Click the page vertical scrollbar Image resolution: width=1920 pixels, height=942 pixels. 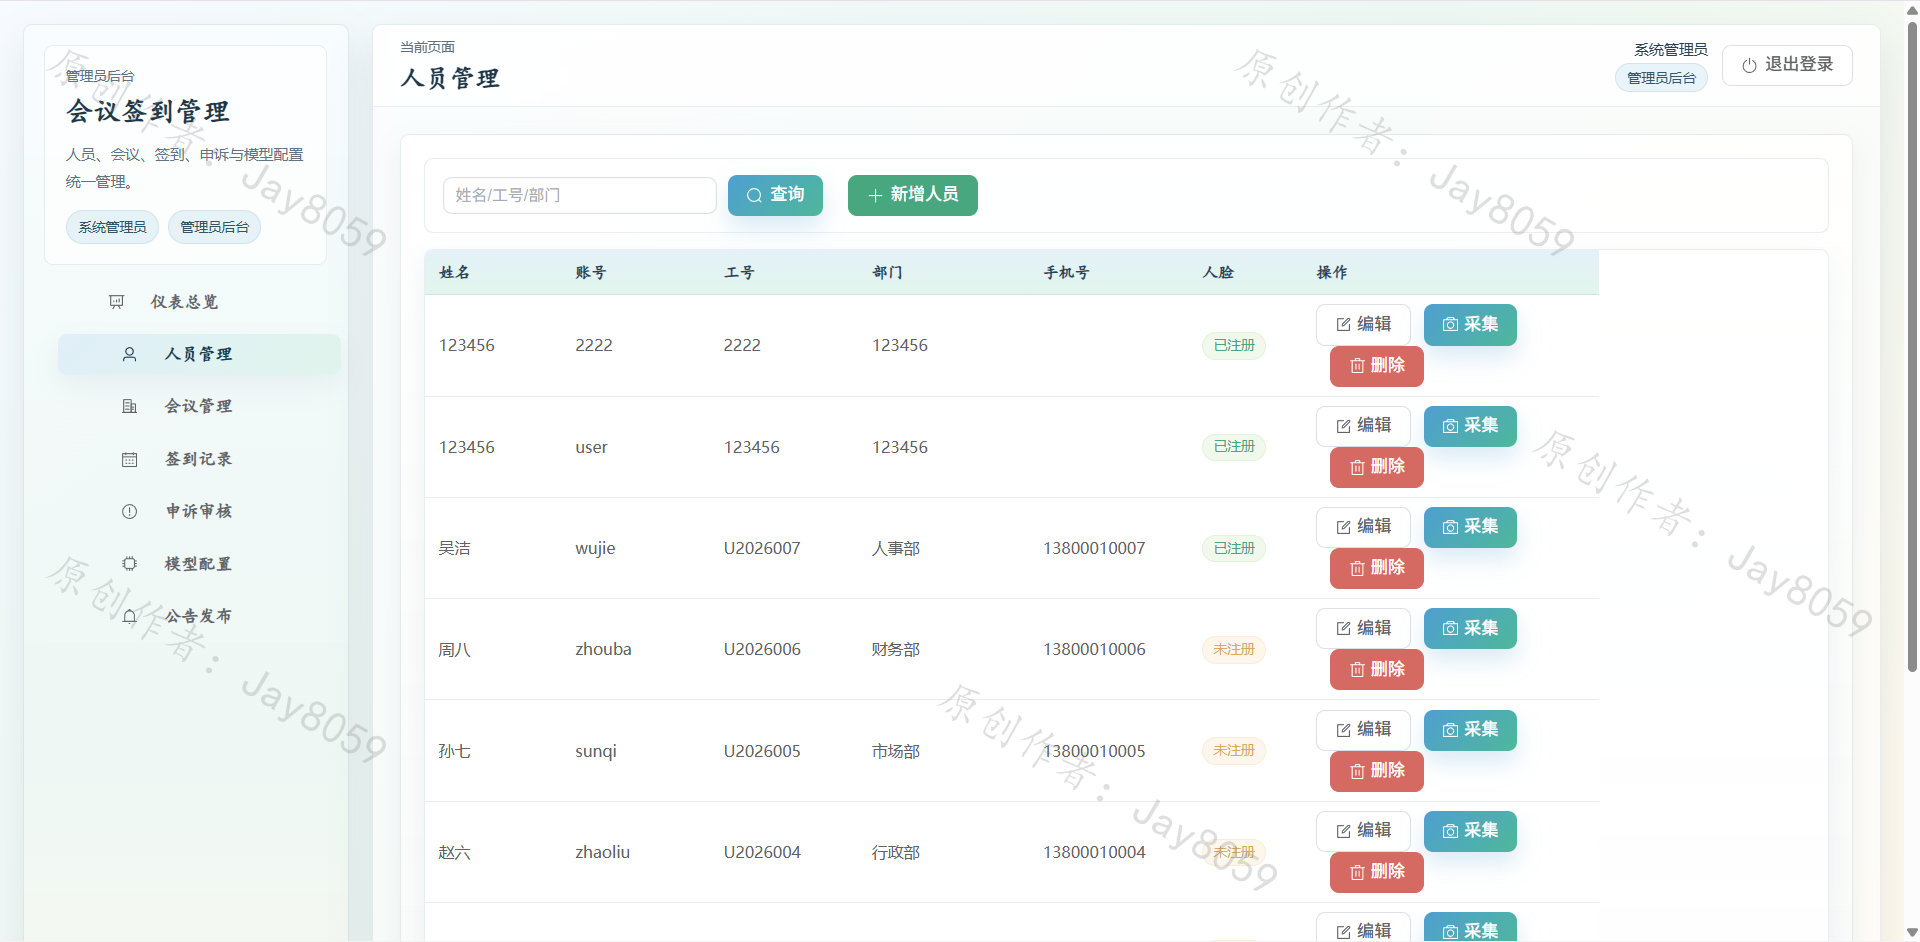[1912, 345]
